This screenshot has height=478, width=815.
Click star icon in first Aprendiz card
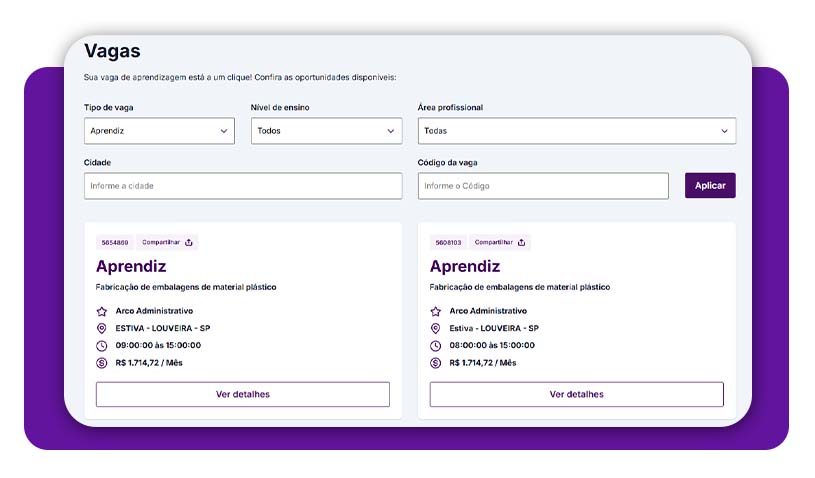point(102,311)
